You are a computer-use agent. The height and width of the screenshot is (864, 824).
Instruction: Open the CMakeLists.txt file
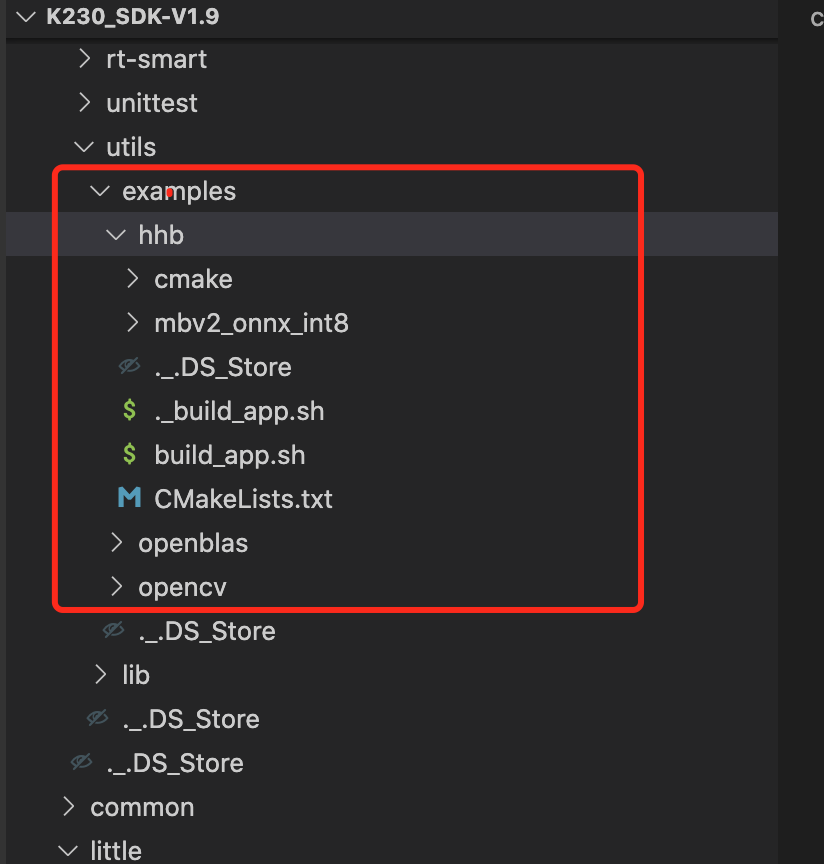click(243, 499)
